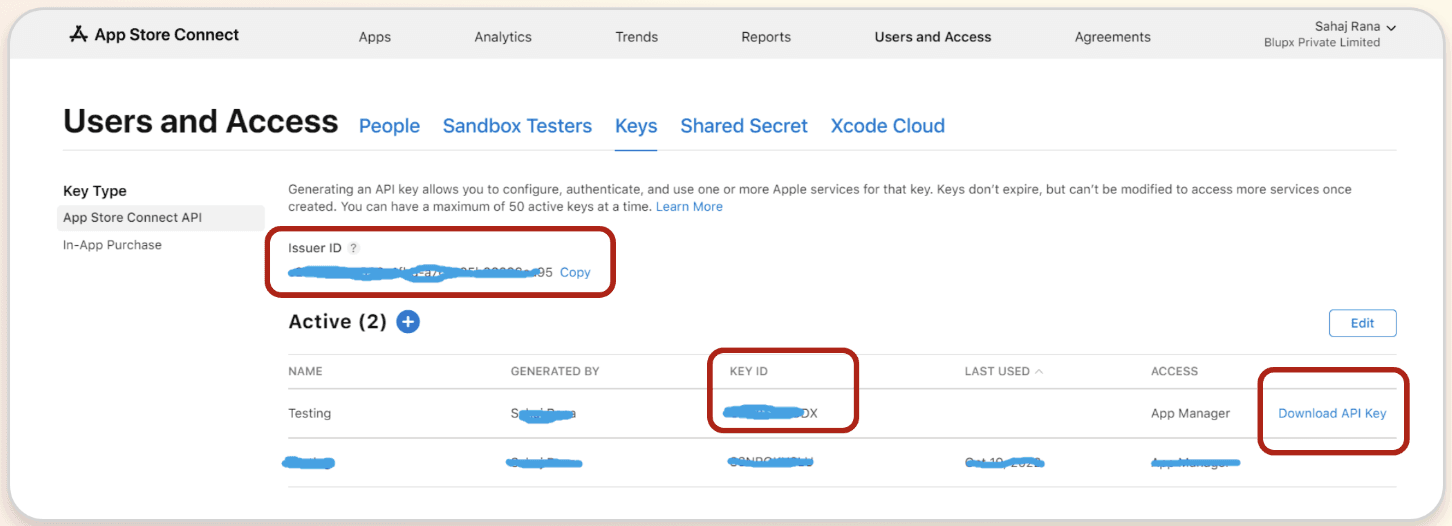Click the ACCESS column header
This screenshot has height=526, width=1452.
click(x=1174, y=371)
